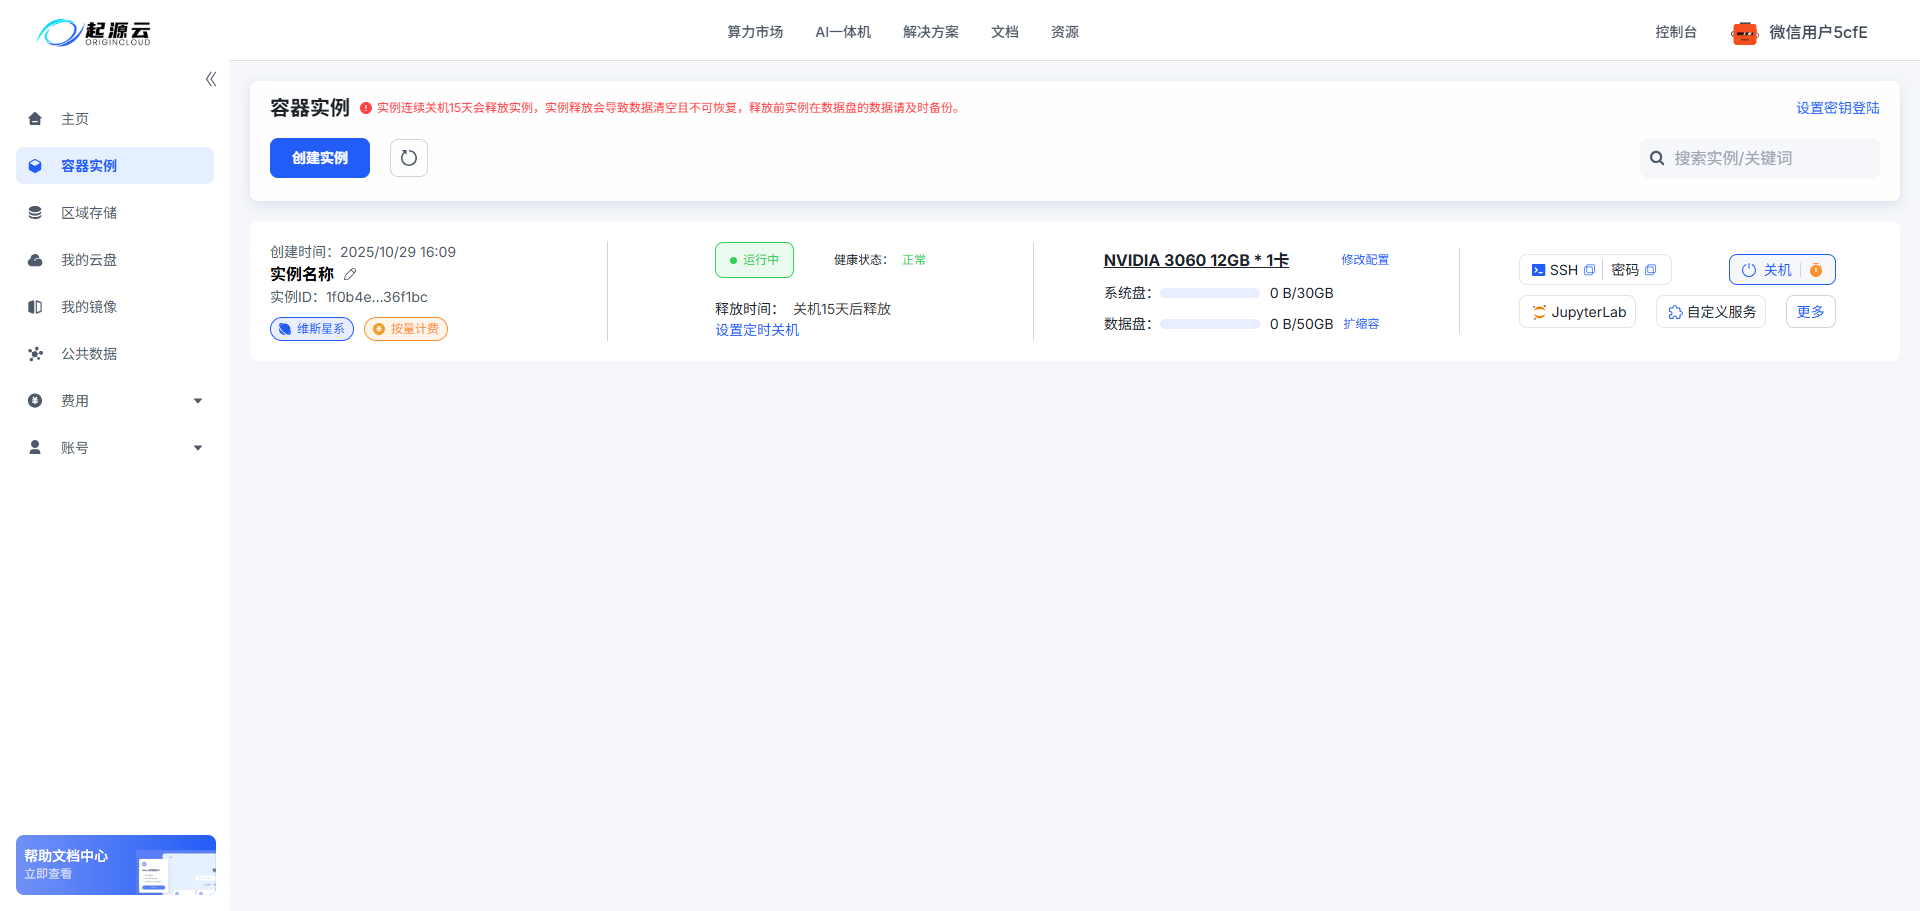The width and height of the screenshot is (1920, 911).
Task: Go to 控制台 console
Action: click(1676, 32)
